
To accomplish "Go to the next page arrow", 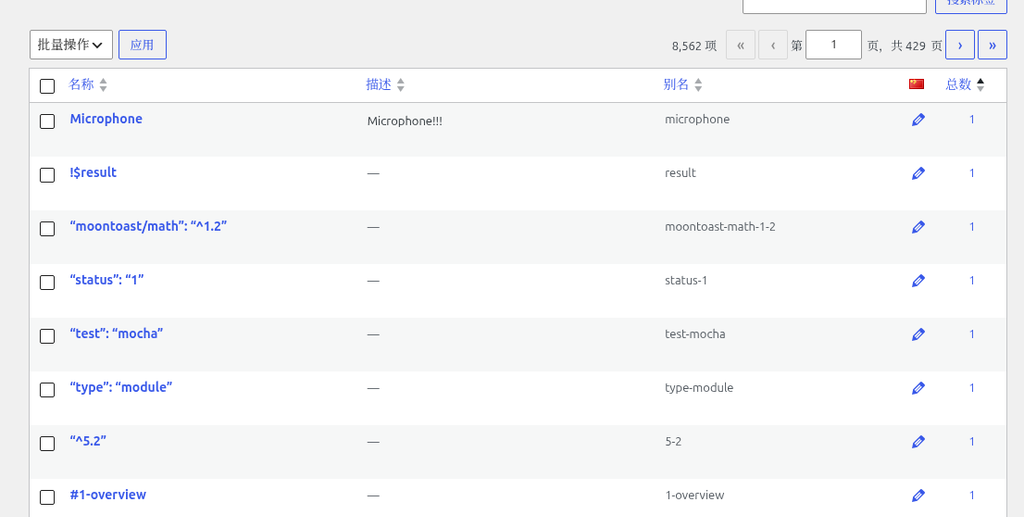I will (960, 45).
